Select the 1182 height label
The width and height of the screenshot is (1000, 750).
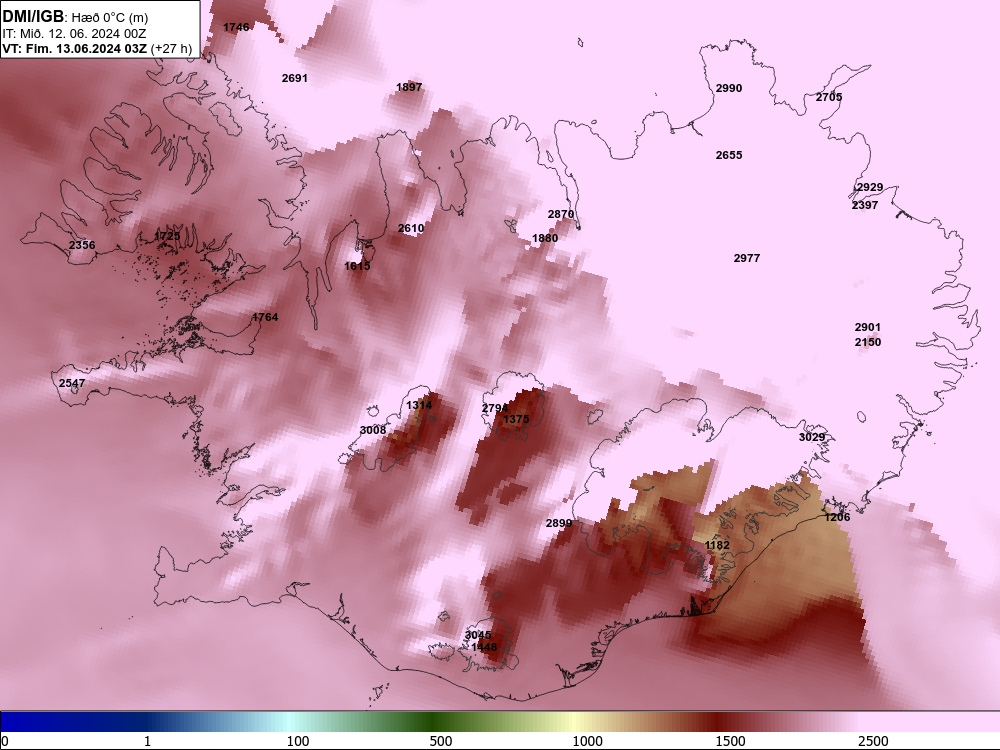717,546
